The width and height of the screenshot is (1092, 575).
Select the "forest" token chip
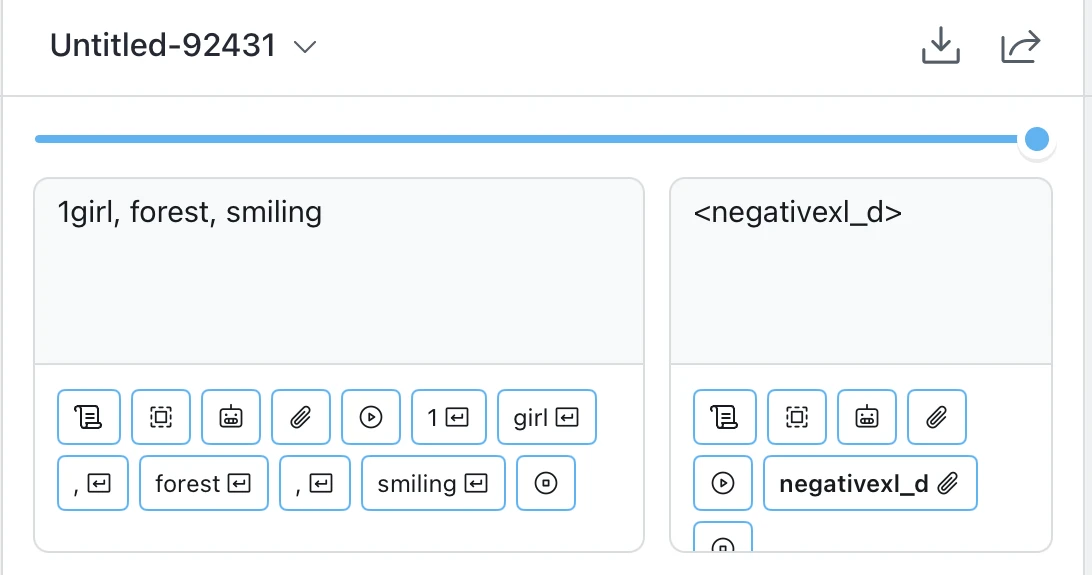[x=204, y=484]
